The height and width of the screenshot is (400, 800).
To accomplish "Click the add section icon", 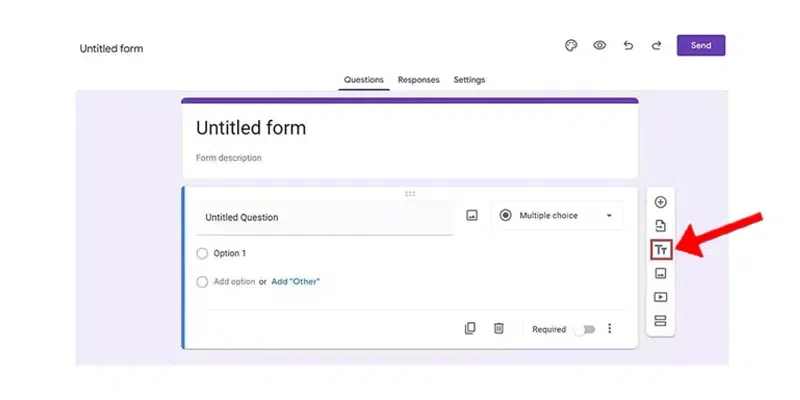I will coord(660,321).
